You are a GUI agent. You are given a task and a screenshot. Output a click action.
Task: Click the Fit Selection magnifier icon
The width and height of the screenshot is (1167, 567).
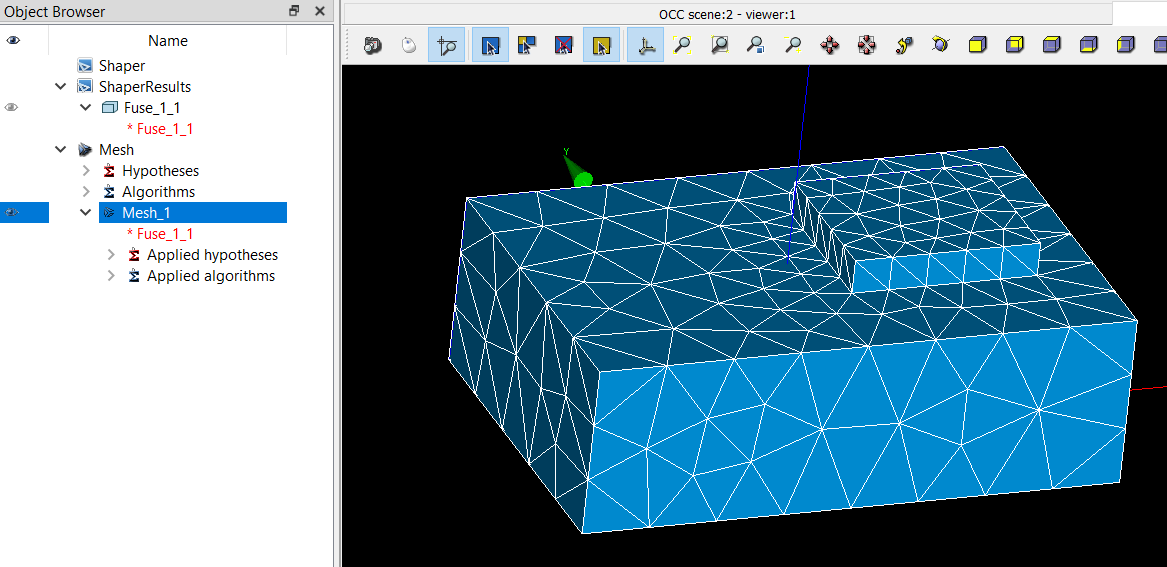point(756,45)
